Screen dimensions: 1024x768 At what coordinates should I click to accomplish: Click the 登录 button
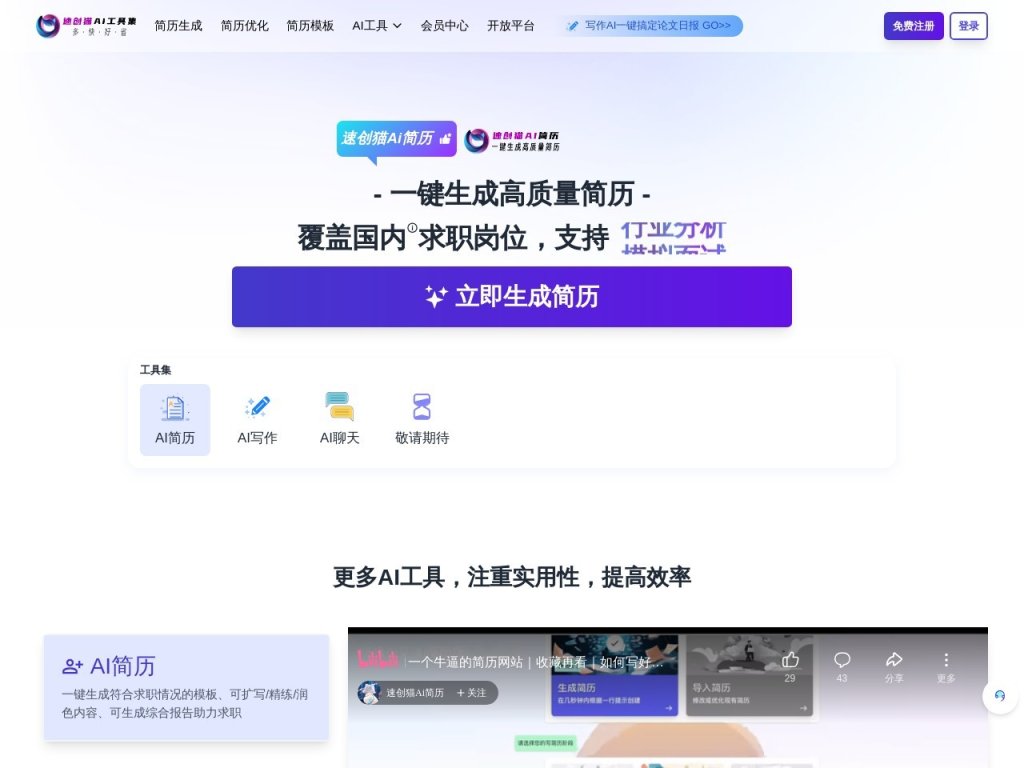coord(968,26)
